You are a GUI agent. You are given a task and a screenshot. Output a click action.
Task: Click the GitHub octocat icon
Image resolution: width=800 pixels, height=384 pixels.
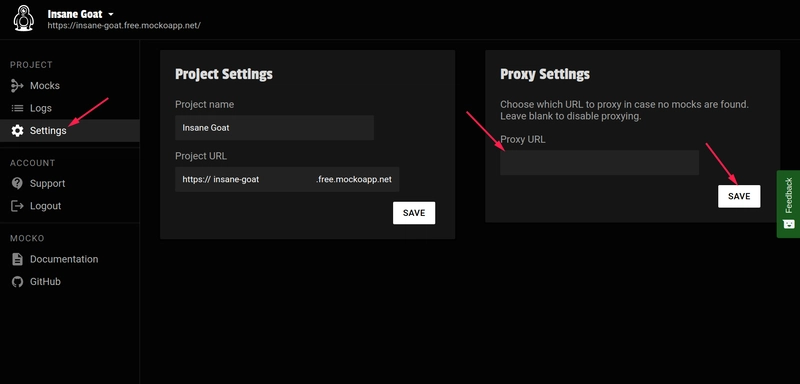(17, 281)
